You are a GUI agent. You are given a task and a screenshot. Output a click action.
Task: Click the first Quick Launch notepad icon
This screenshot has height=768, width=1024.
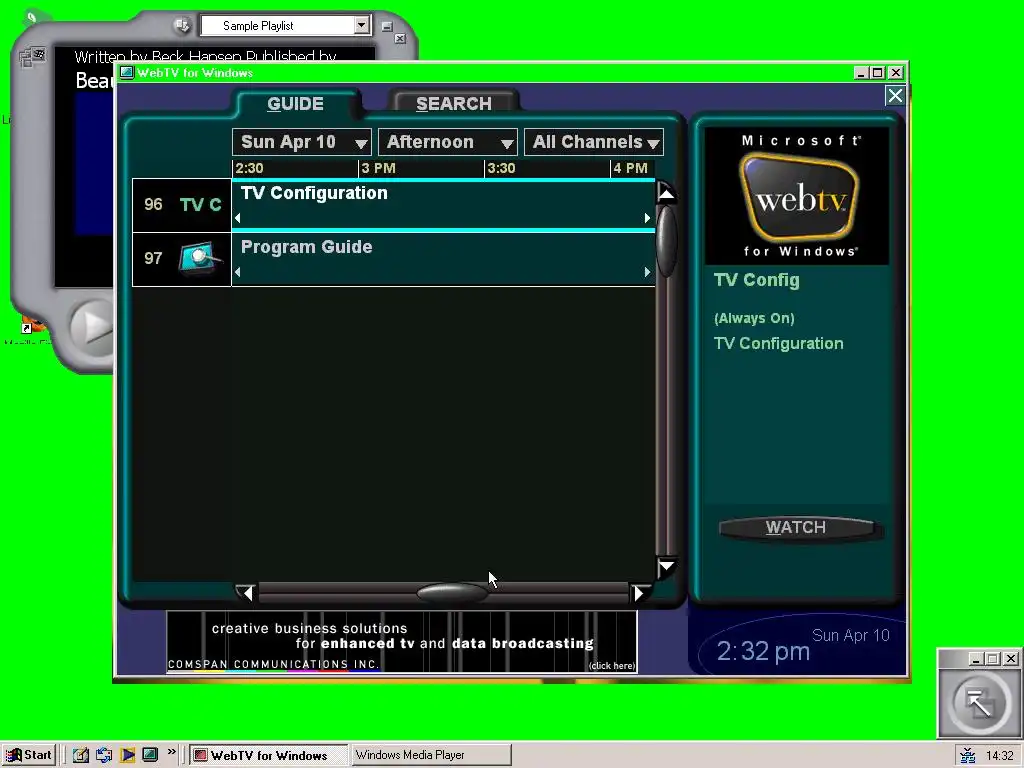[81, 755]
